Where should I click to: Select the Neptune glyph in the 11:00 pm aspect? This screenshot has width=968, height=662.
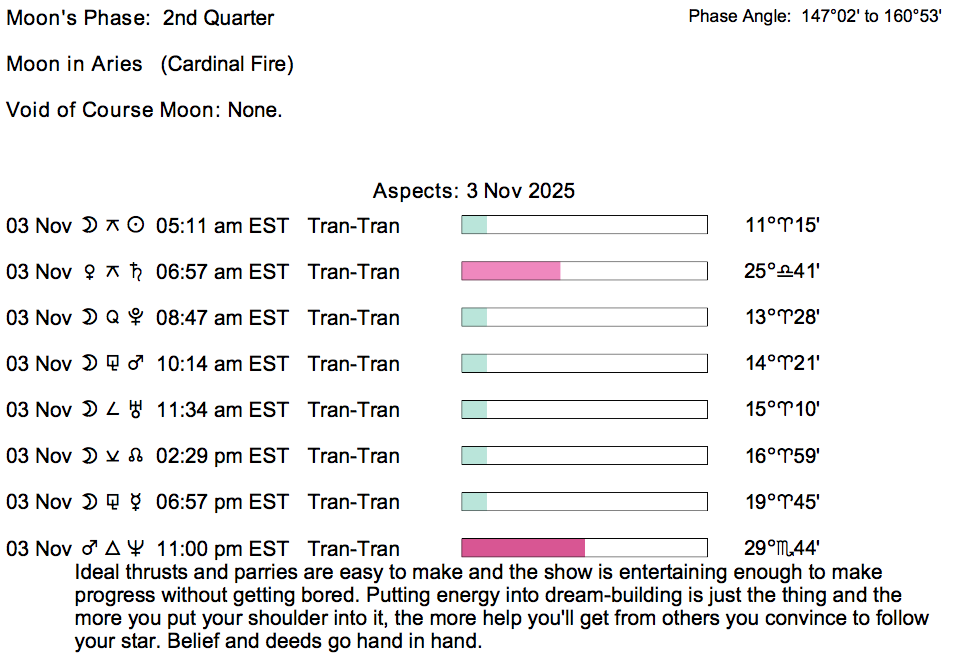point(137,549)
